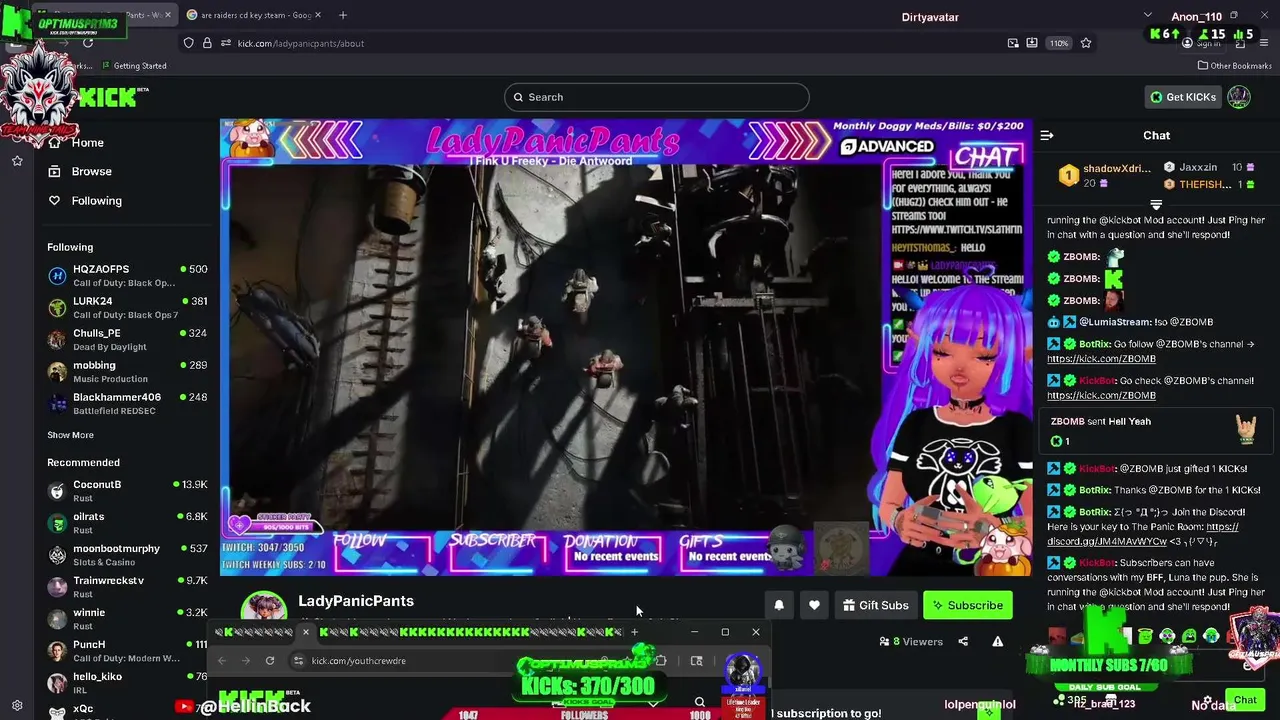Click reload in the youthcrewdre window
Viewport: 1280px width, 720px height.
pos(270,660)
